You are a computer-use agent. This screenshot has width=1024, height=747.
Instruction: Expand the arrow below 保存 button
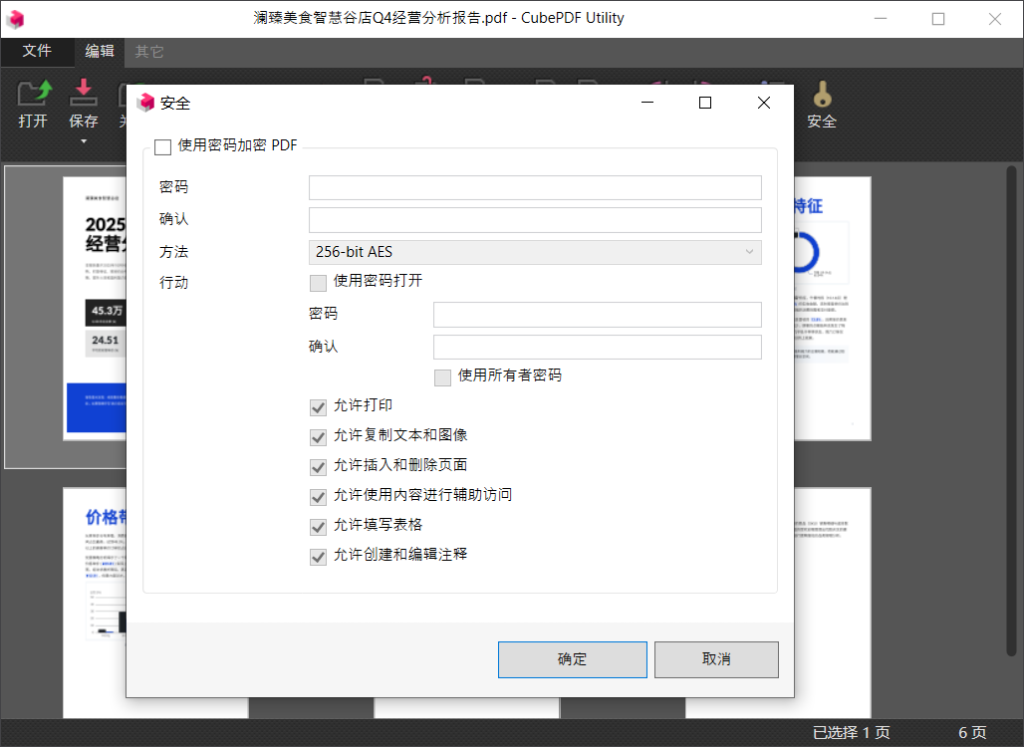coord(83,142)
